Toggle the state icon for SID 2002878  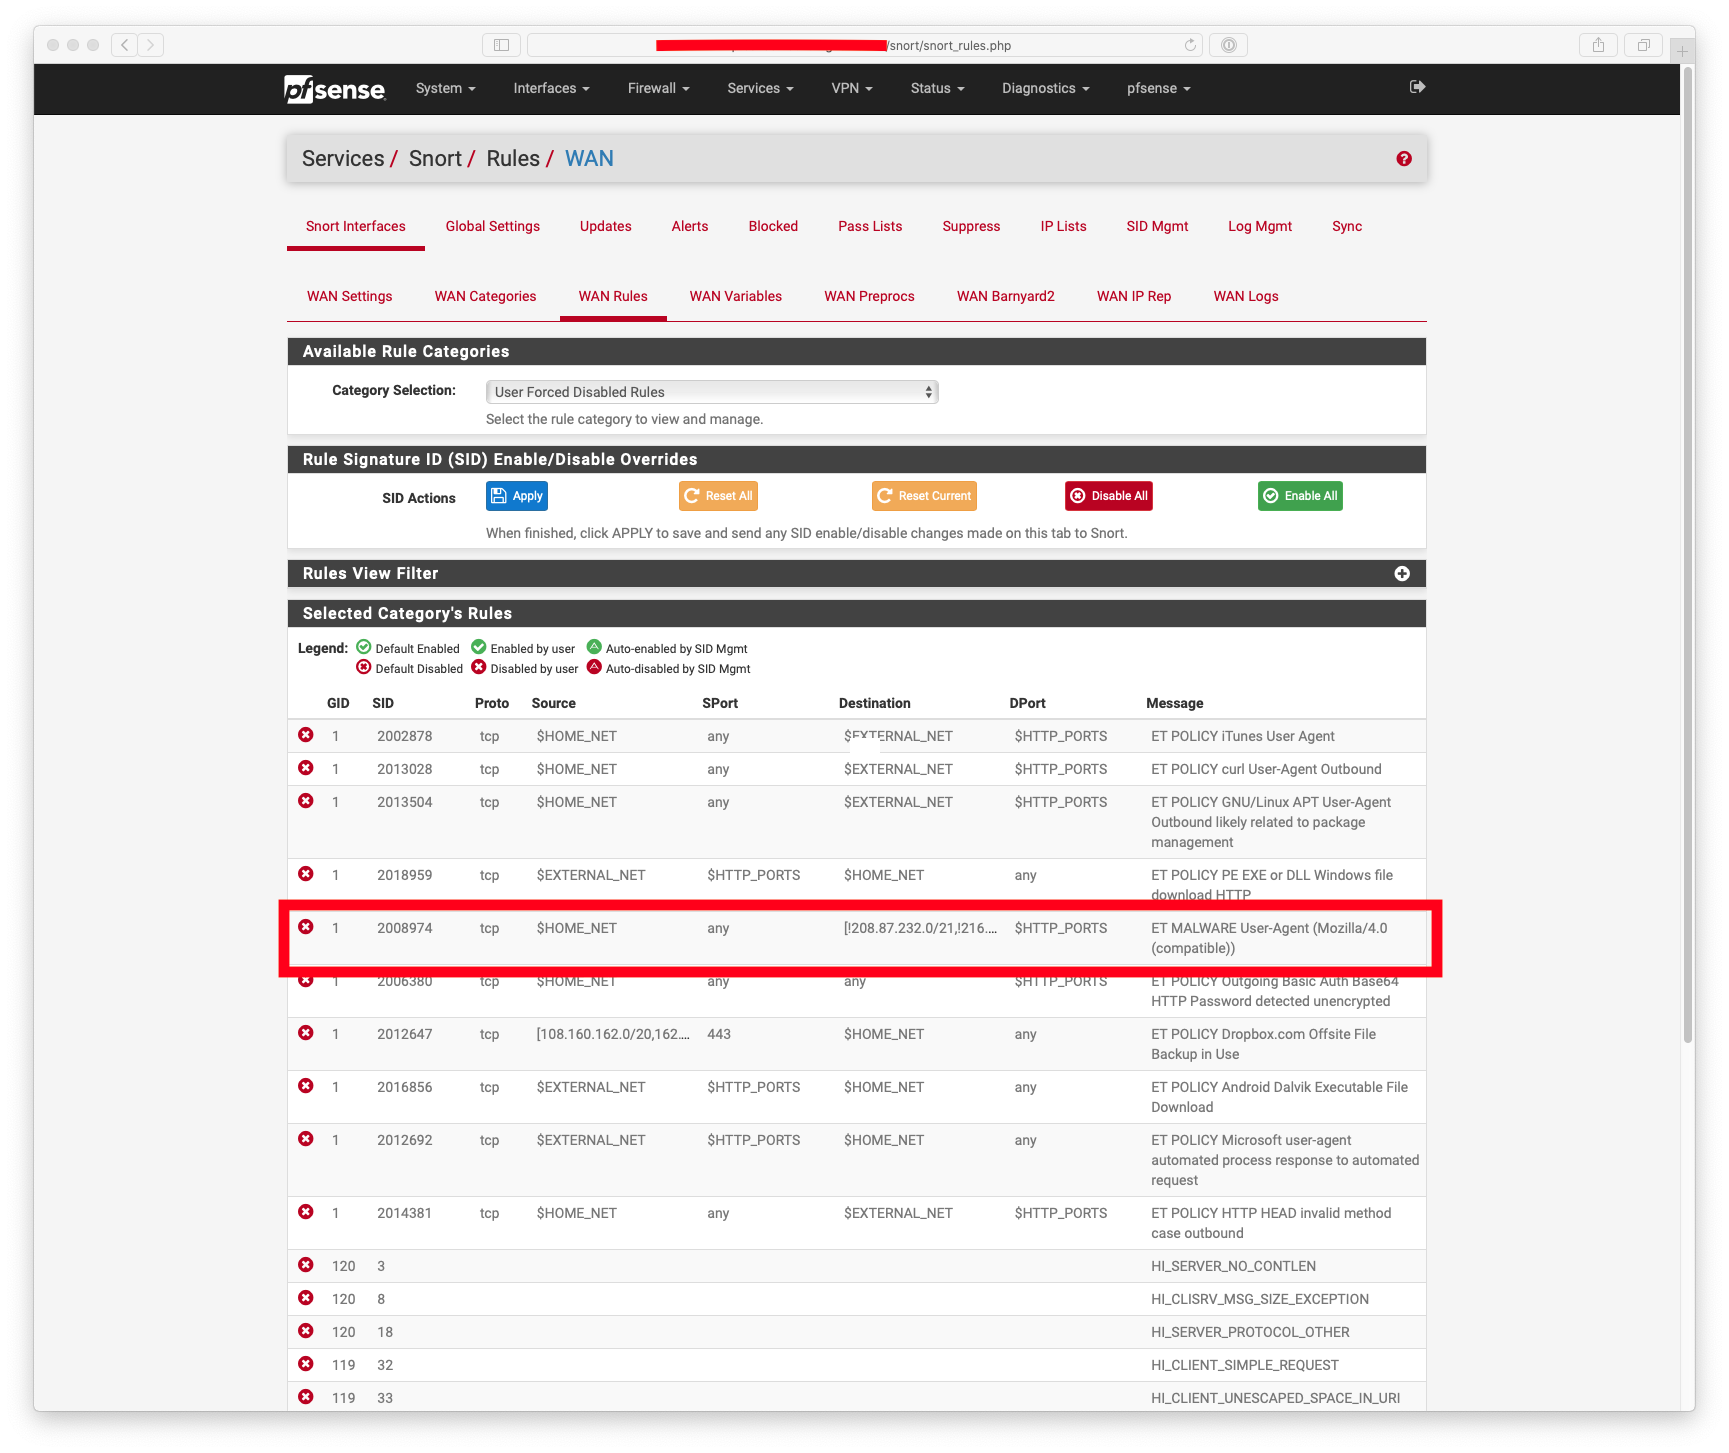pyautogui.click(x=306, y=734)
